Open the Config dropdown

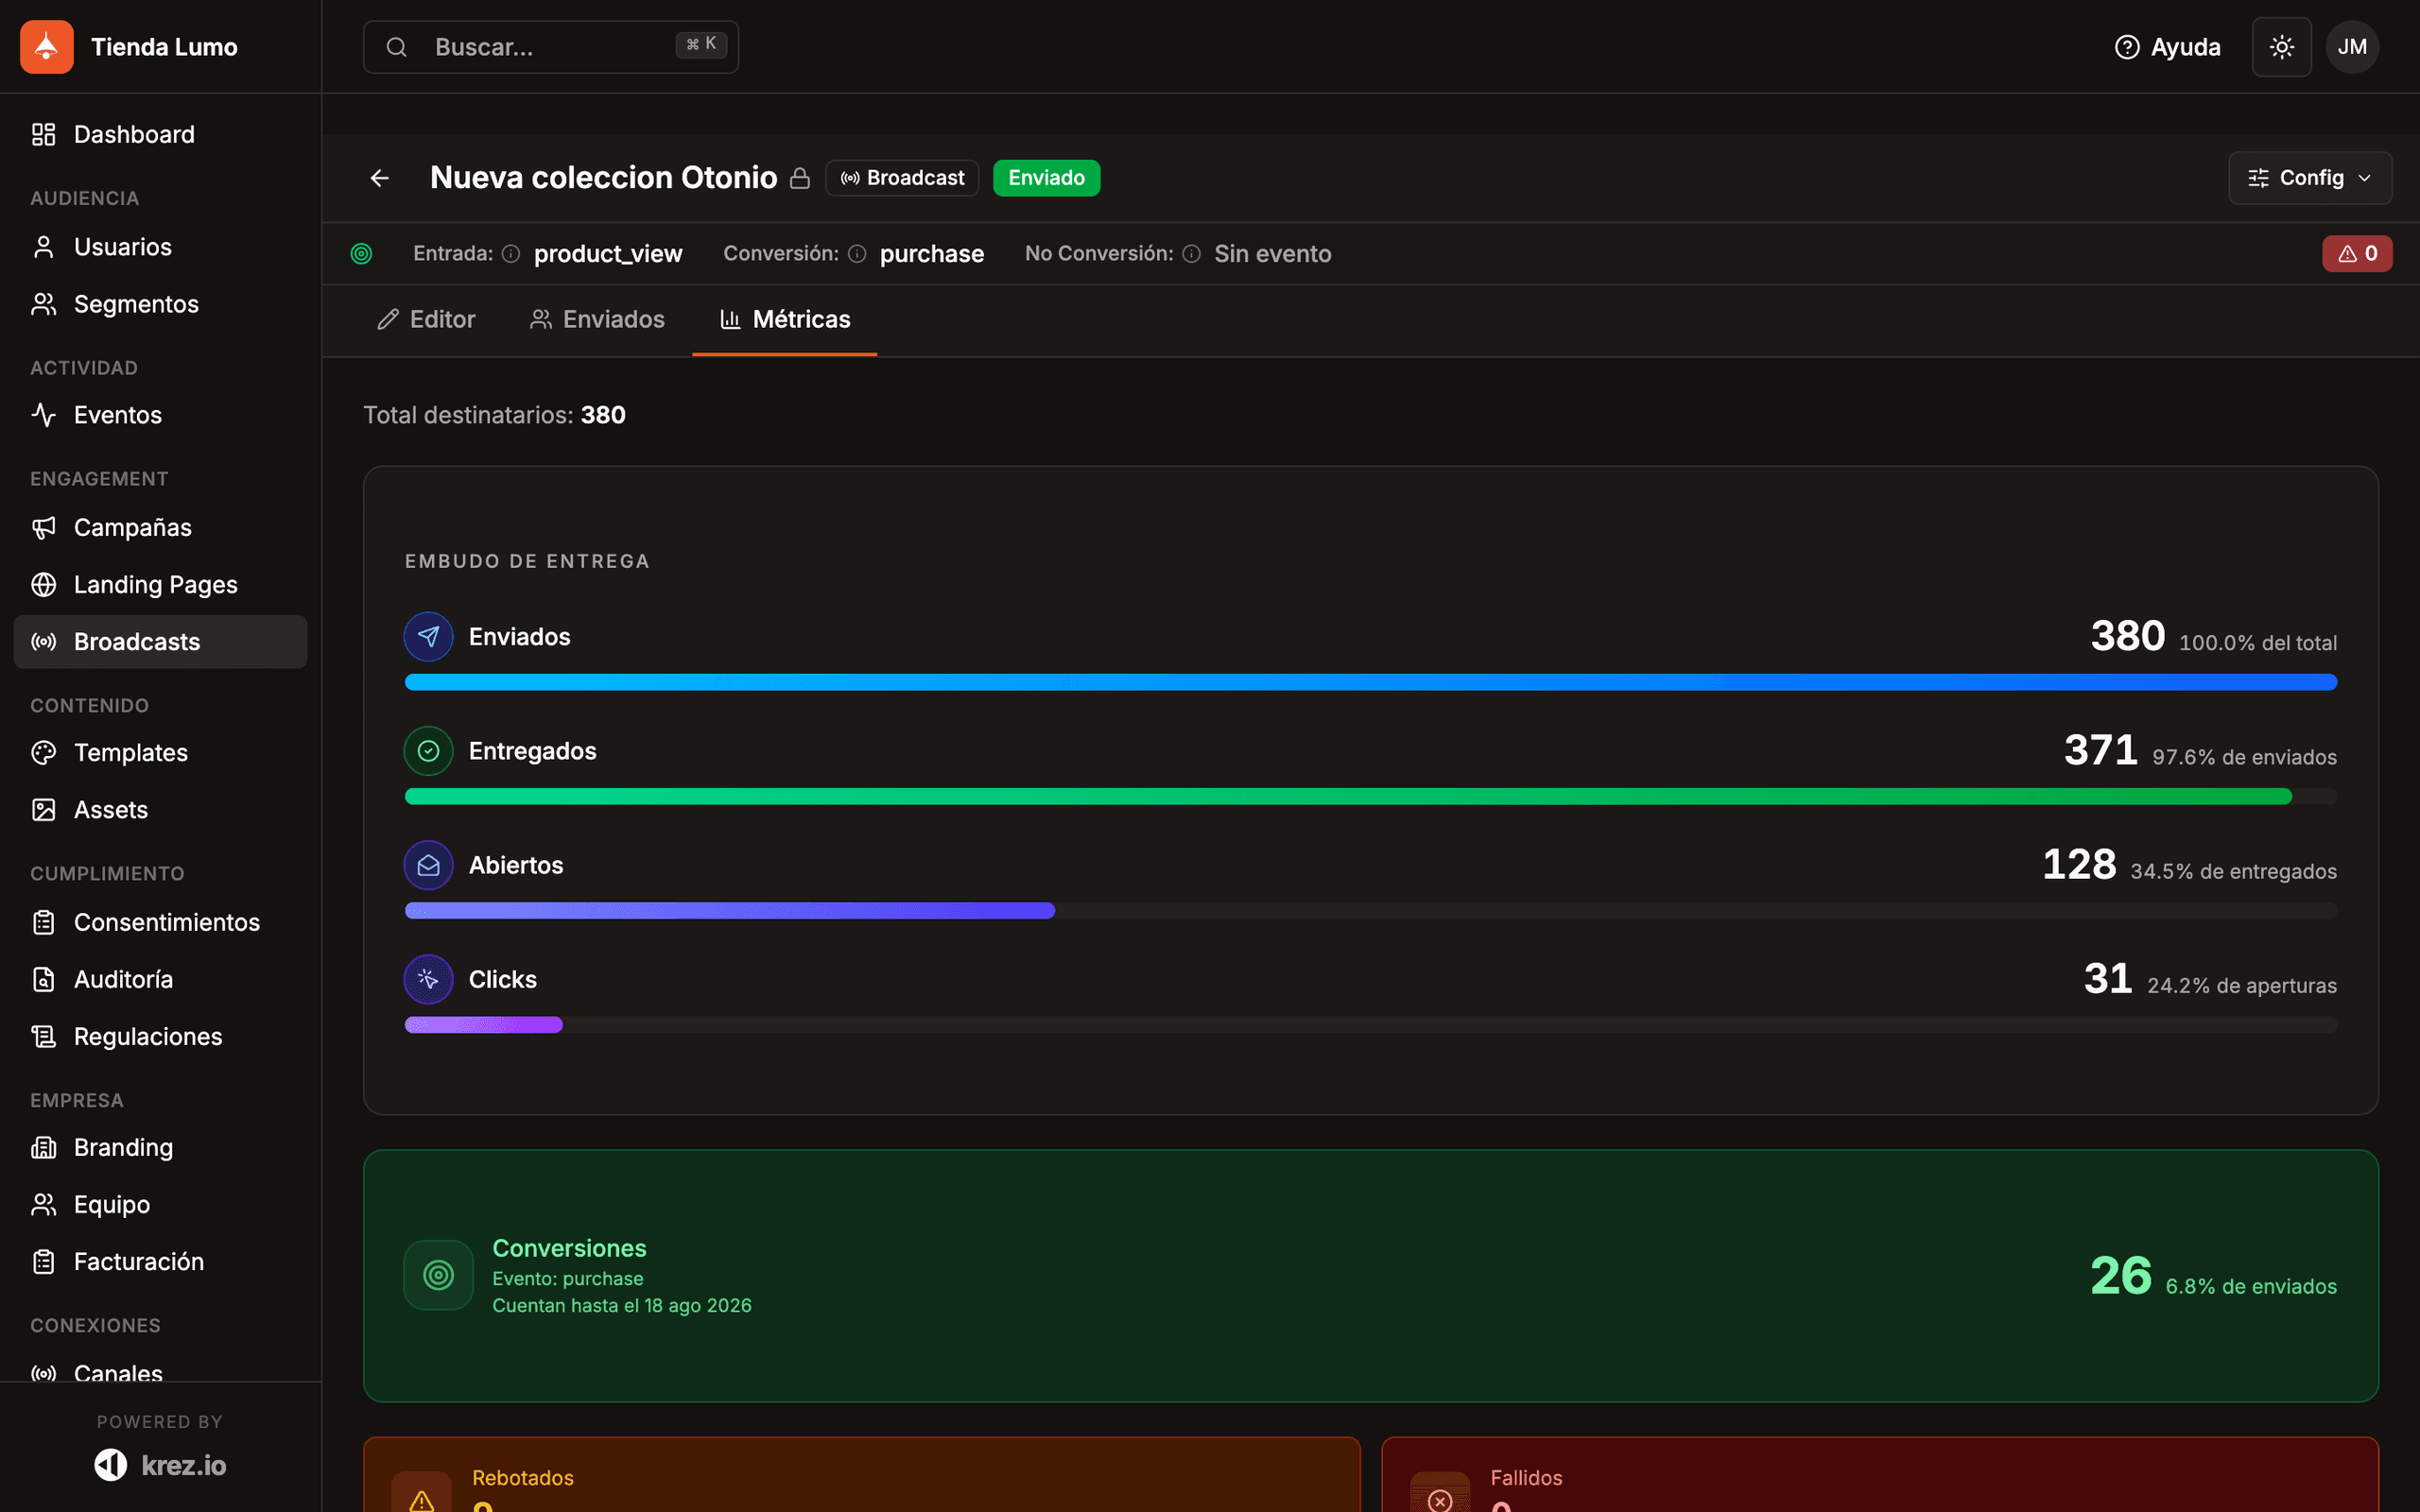[x=2310, y=178]
